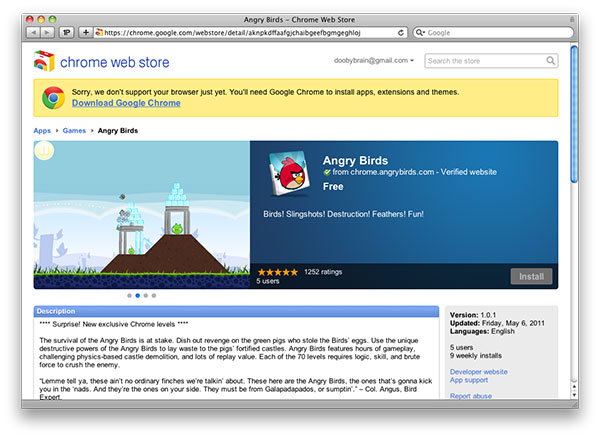Open the Developer website link
This screenshot has height=438, width=600.
tap(479, 372)
